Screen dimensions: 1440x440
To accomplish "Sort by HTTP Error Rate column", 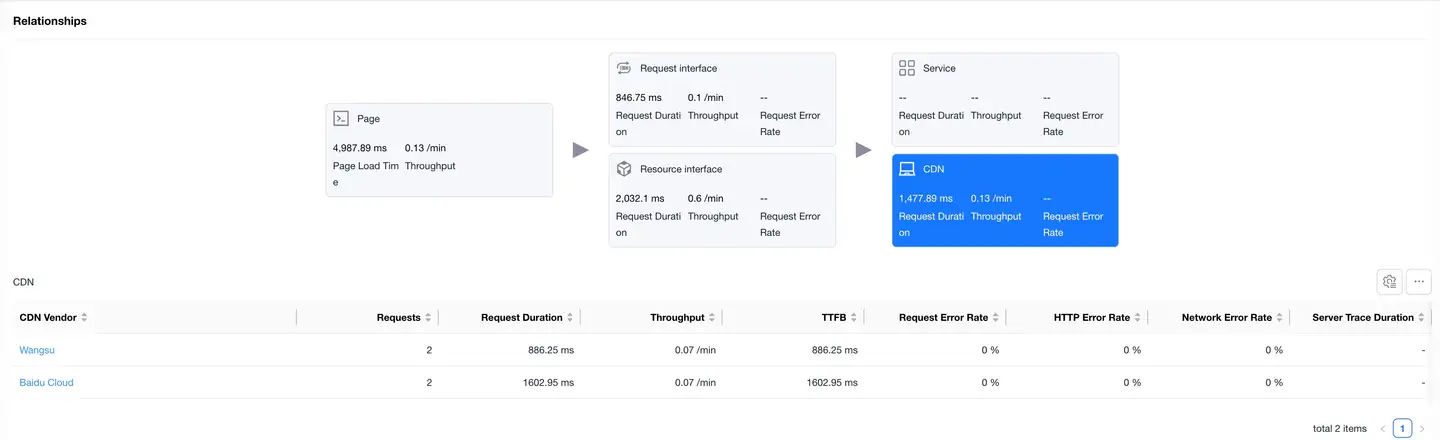I will pos(1138,318).
